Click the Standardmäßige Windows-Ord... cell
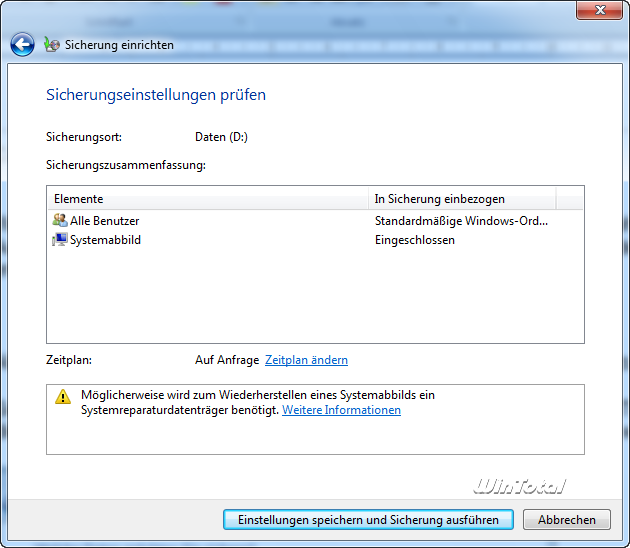The height and width of the screenshot is (548, 630). click(x=461, y=221)
